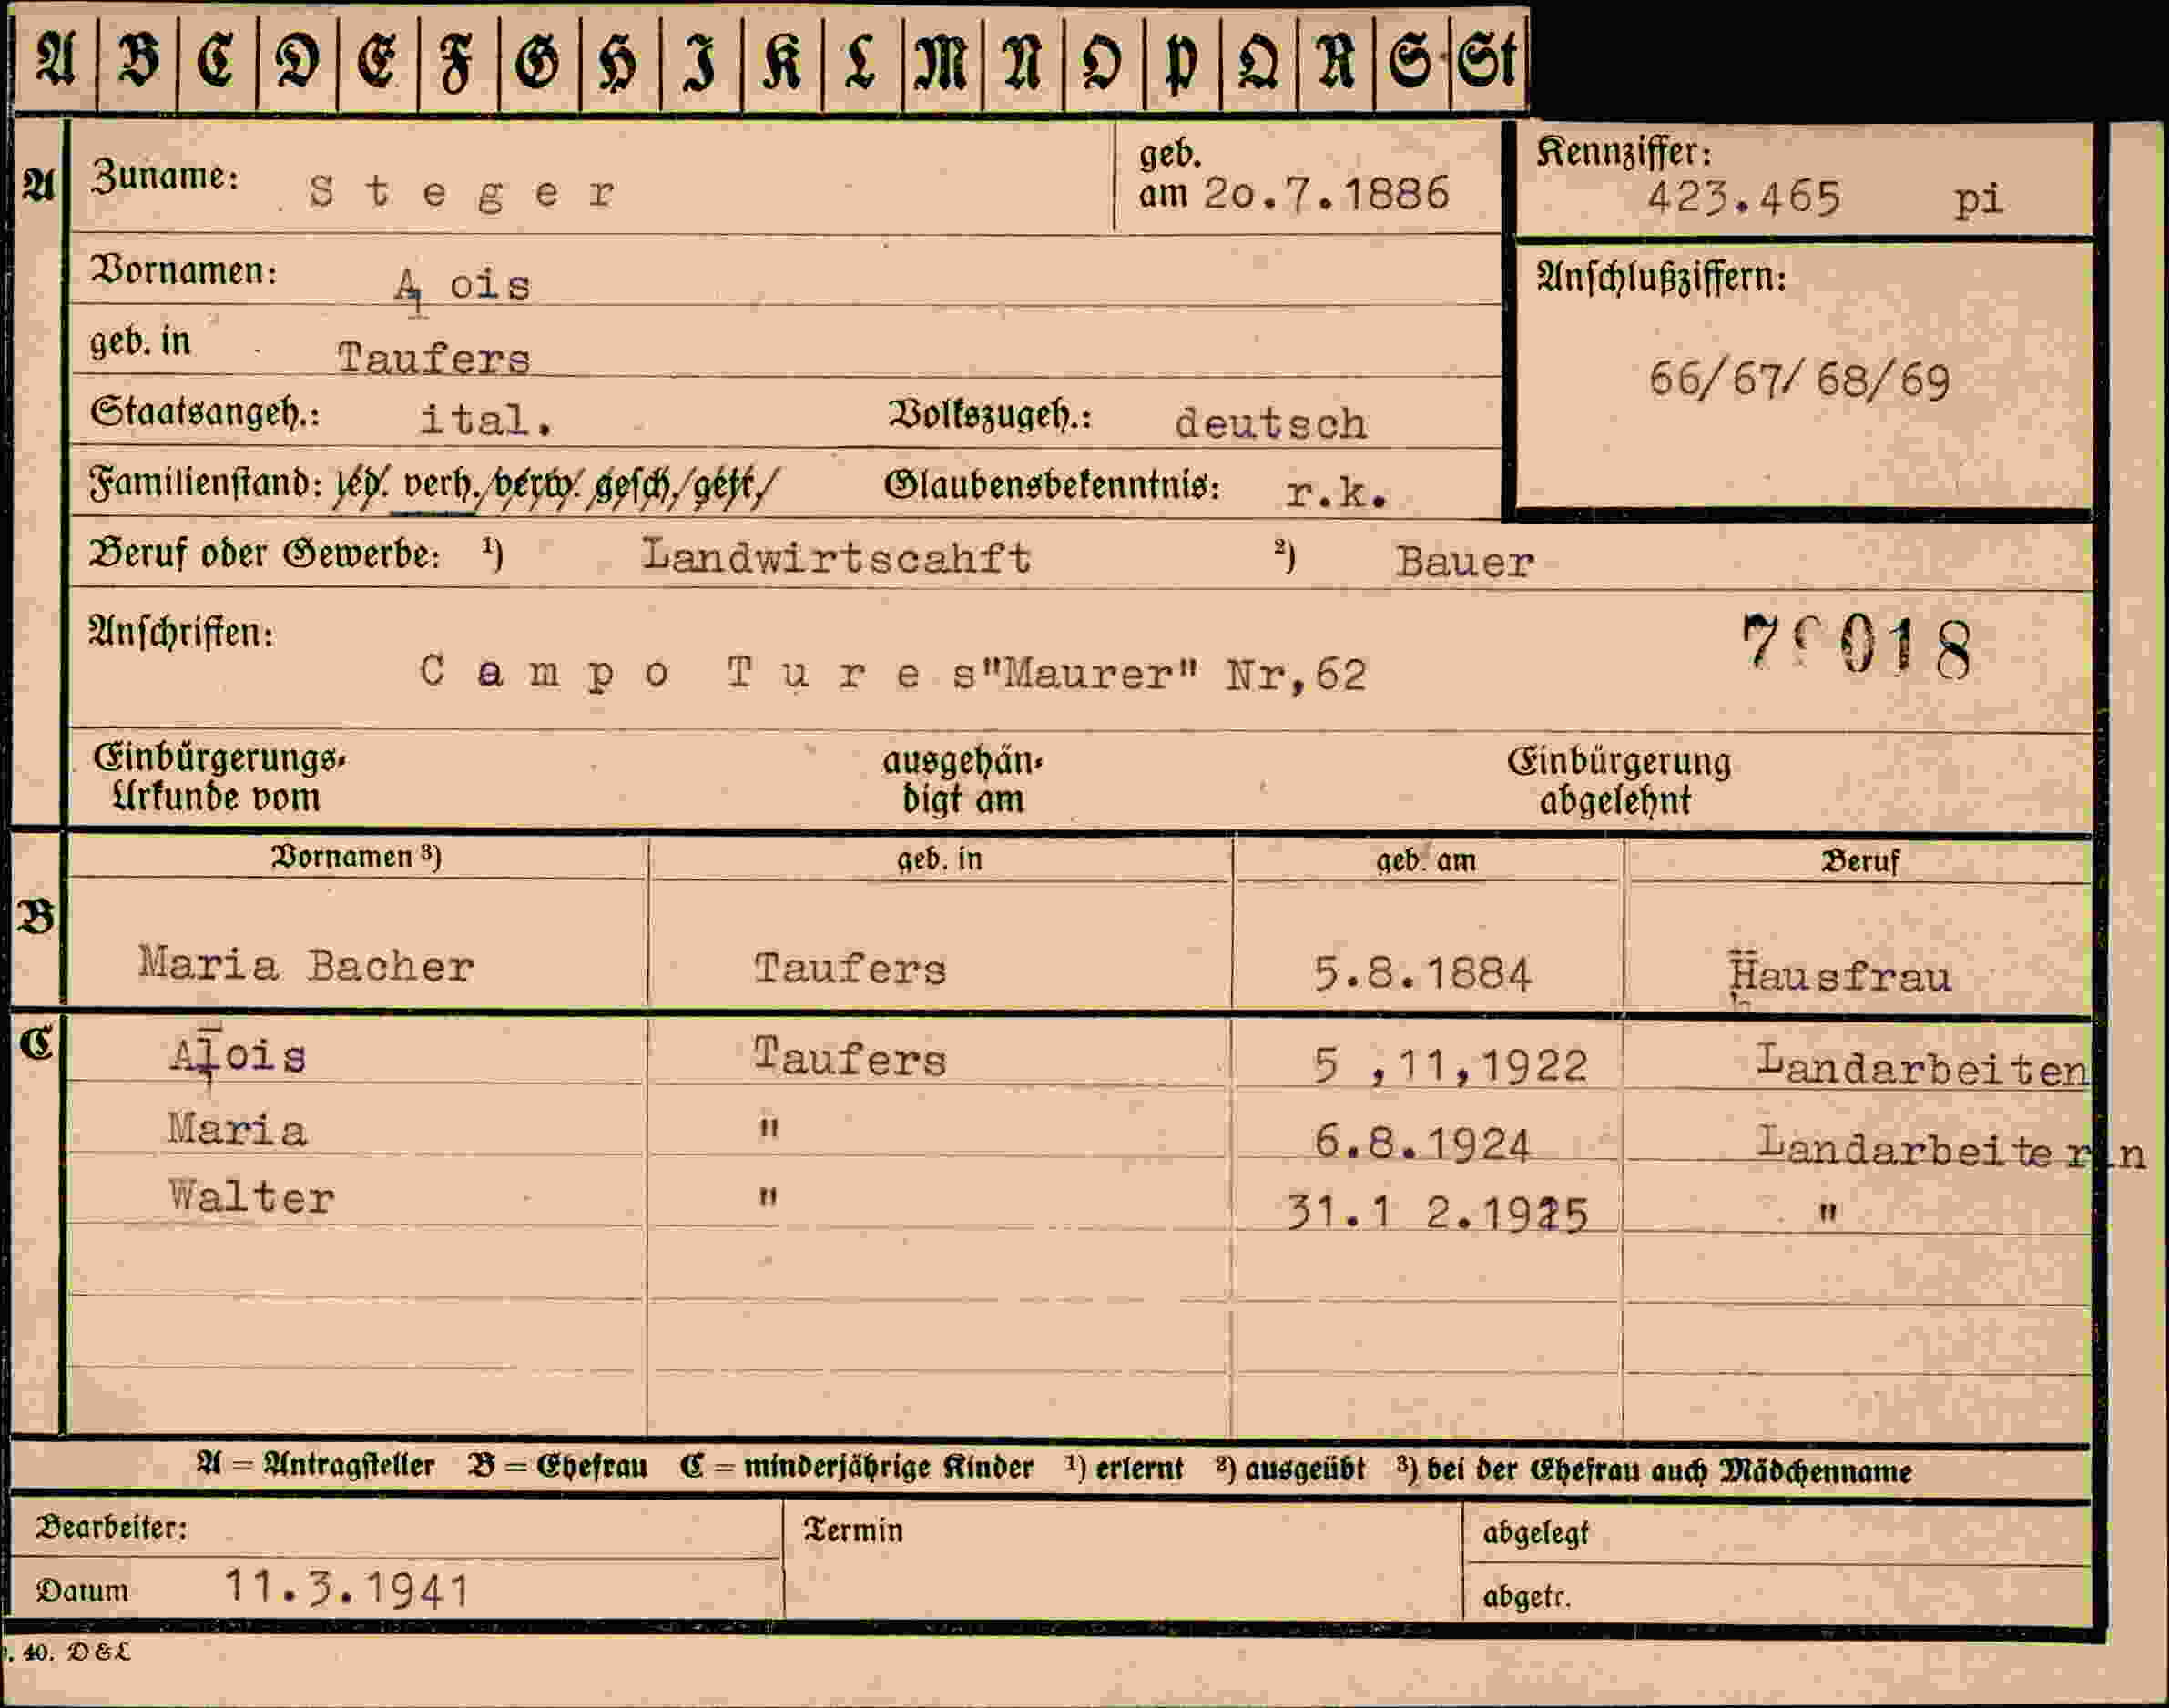Click the "Anschriften:" label
The image size is (2169, 1708).
pos(181,632)
